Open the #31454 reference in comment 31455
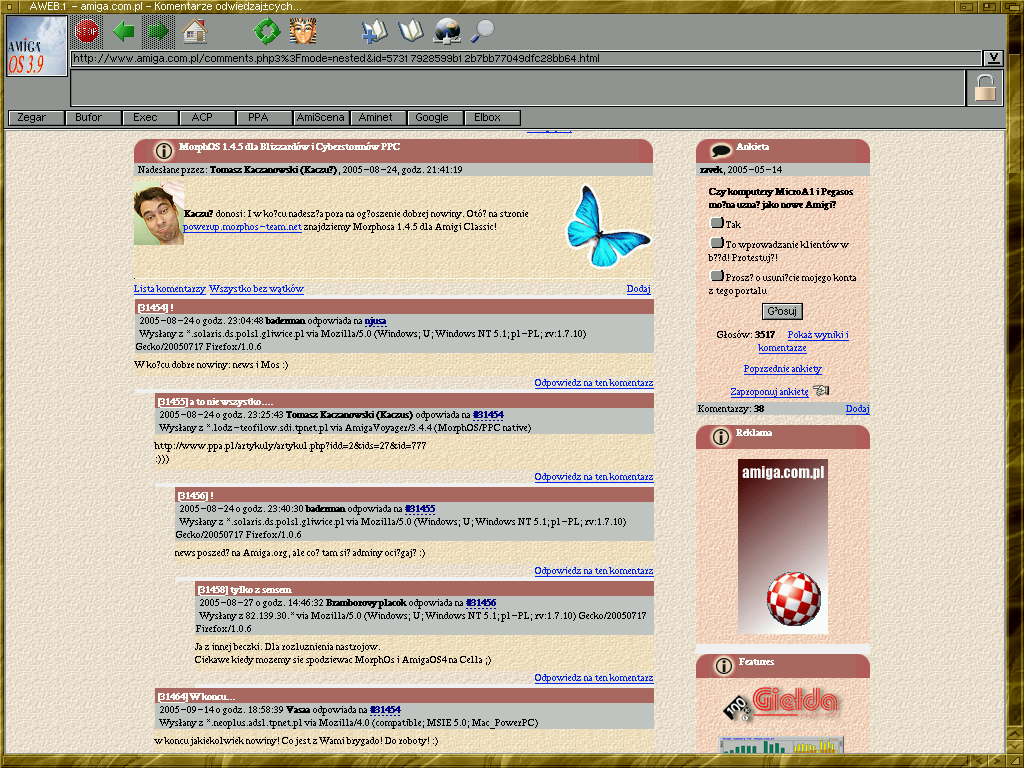 pos(488,415)
